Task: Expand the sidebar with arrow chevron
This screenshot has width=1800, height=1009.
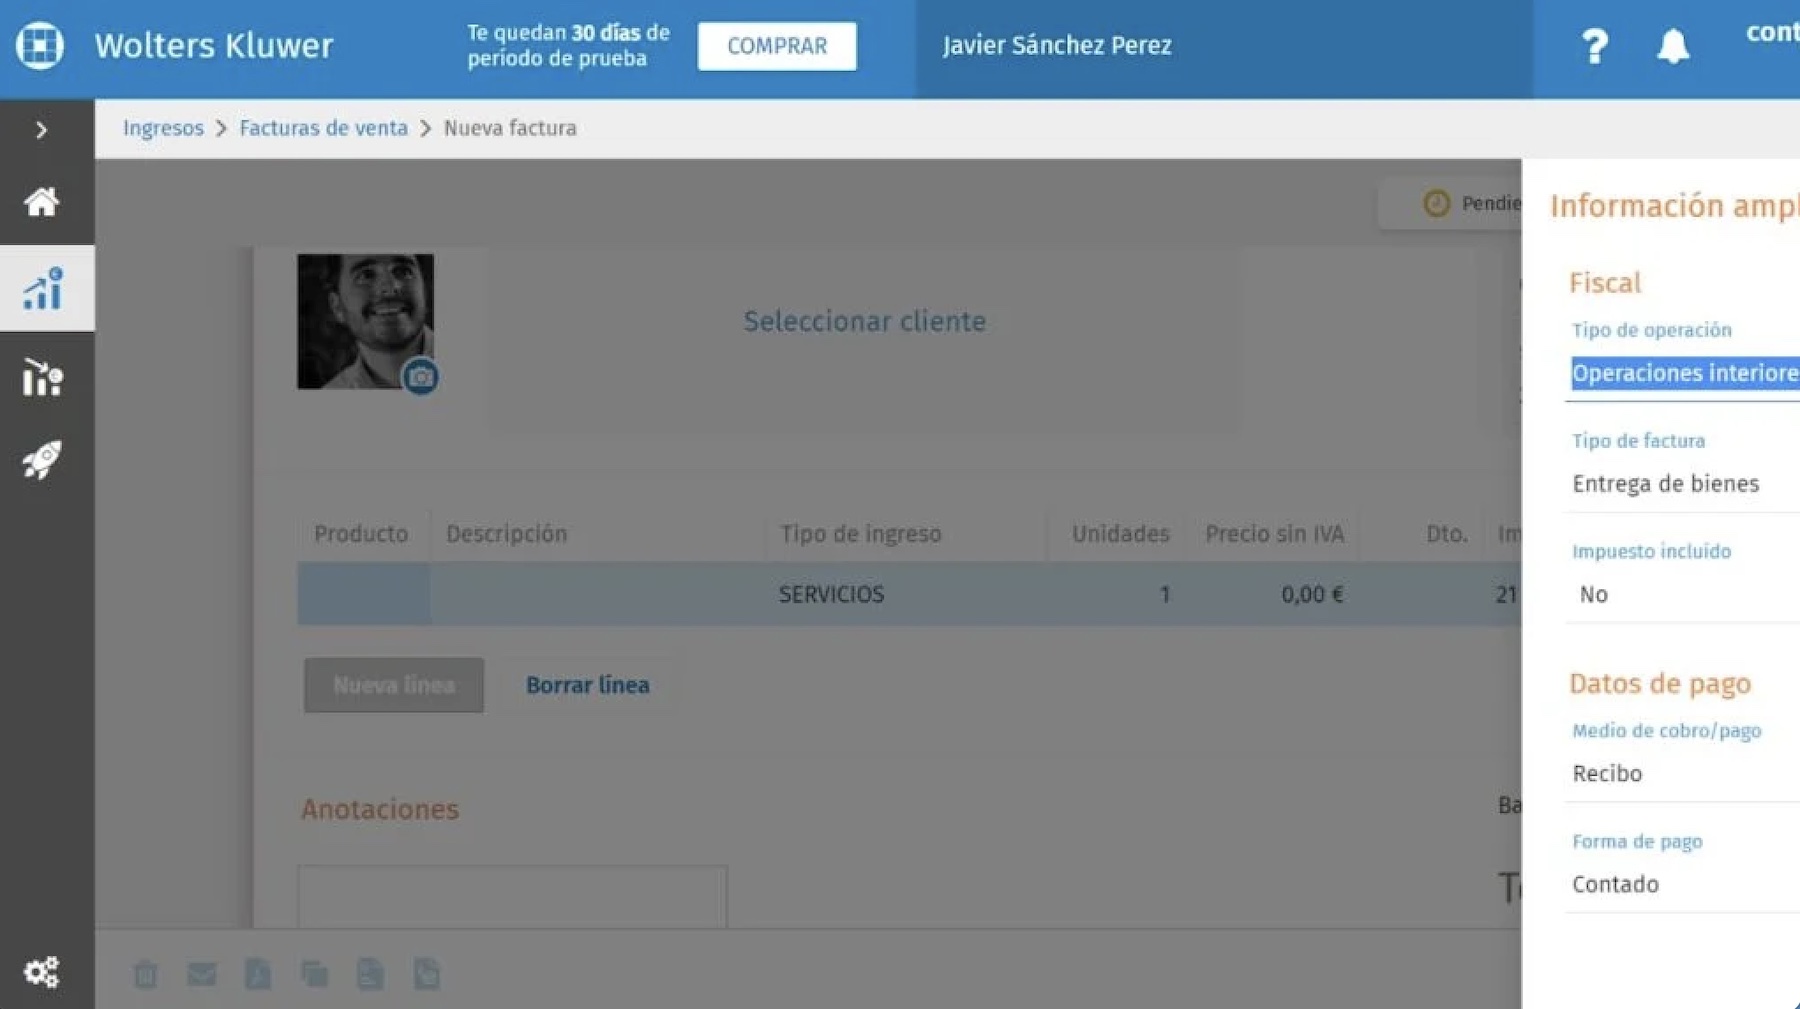Action: pos(41,130)
